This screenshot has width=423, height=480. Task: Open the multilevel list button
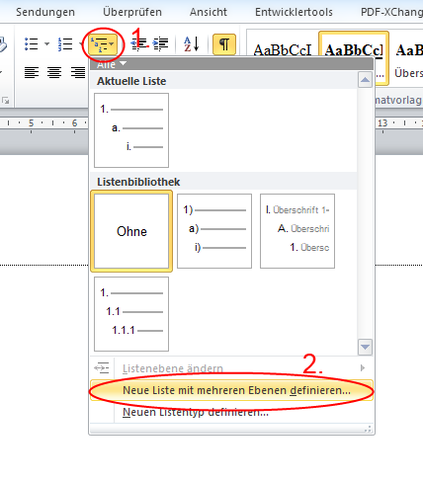[103, 44]
